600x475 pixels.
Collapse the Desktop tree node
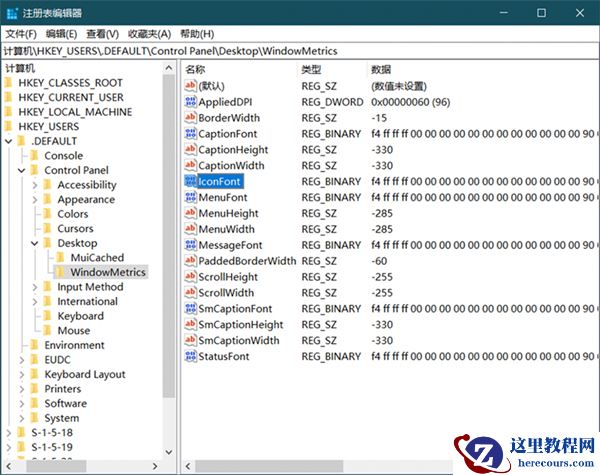[x=35, y=243]
